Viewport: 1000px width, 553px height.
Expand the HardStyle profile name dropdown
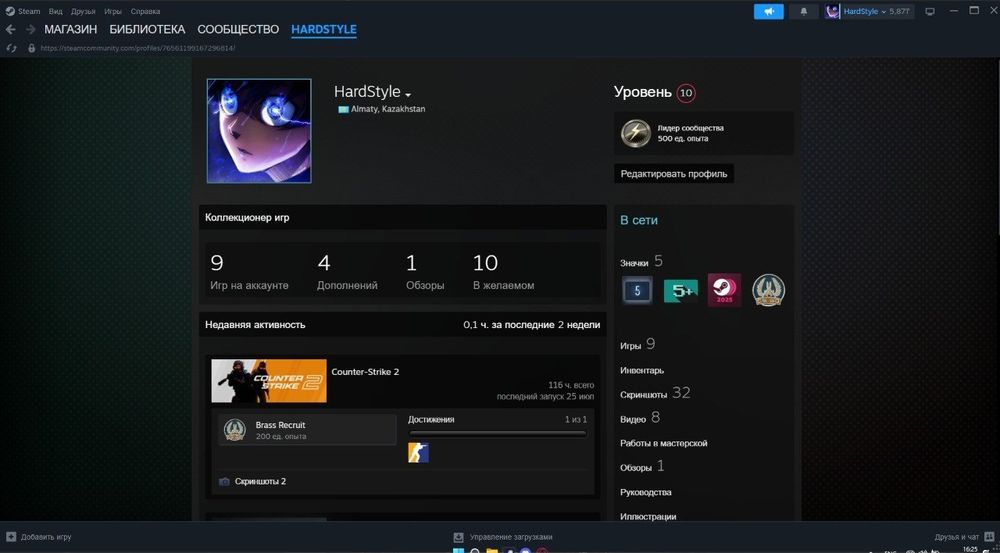(x=408, y=94)
